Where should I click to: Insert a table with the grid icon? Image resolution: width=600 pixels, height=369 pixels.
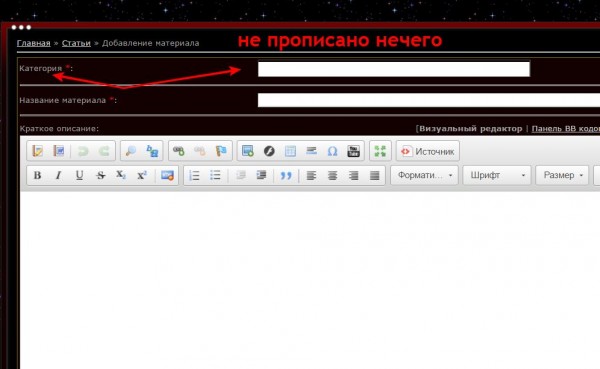[x=290, y=151]
